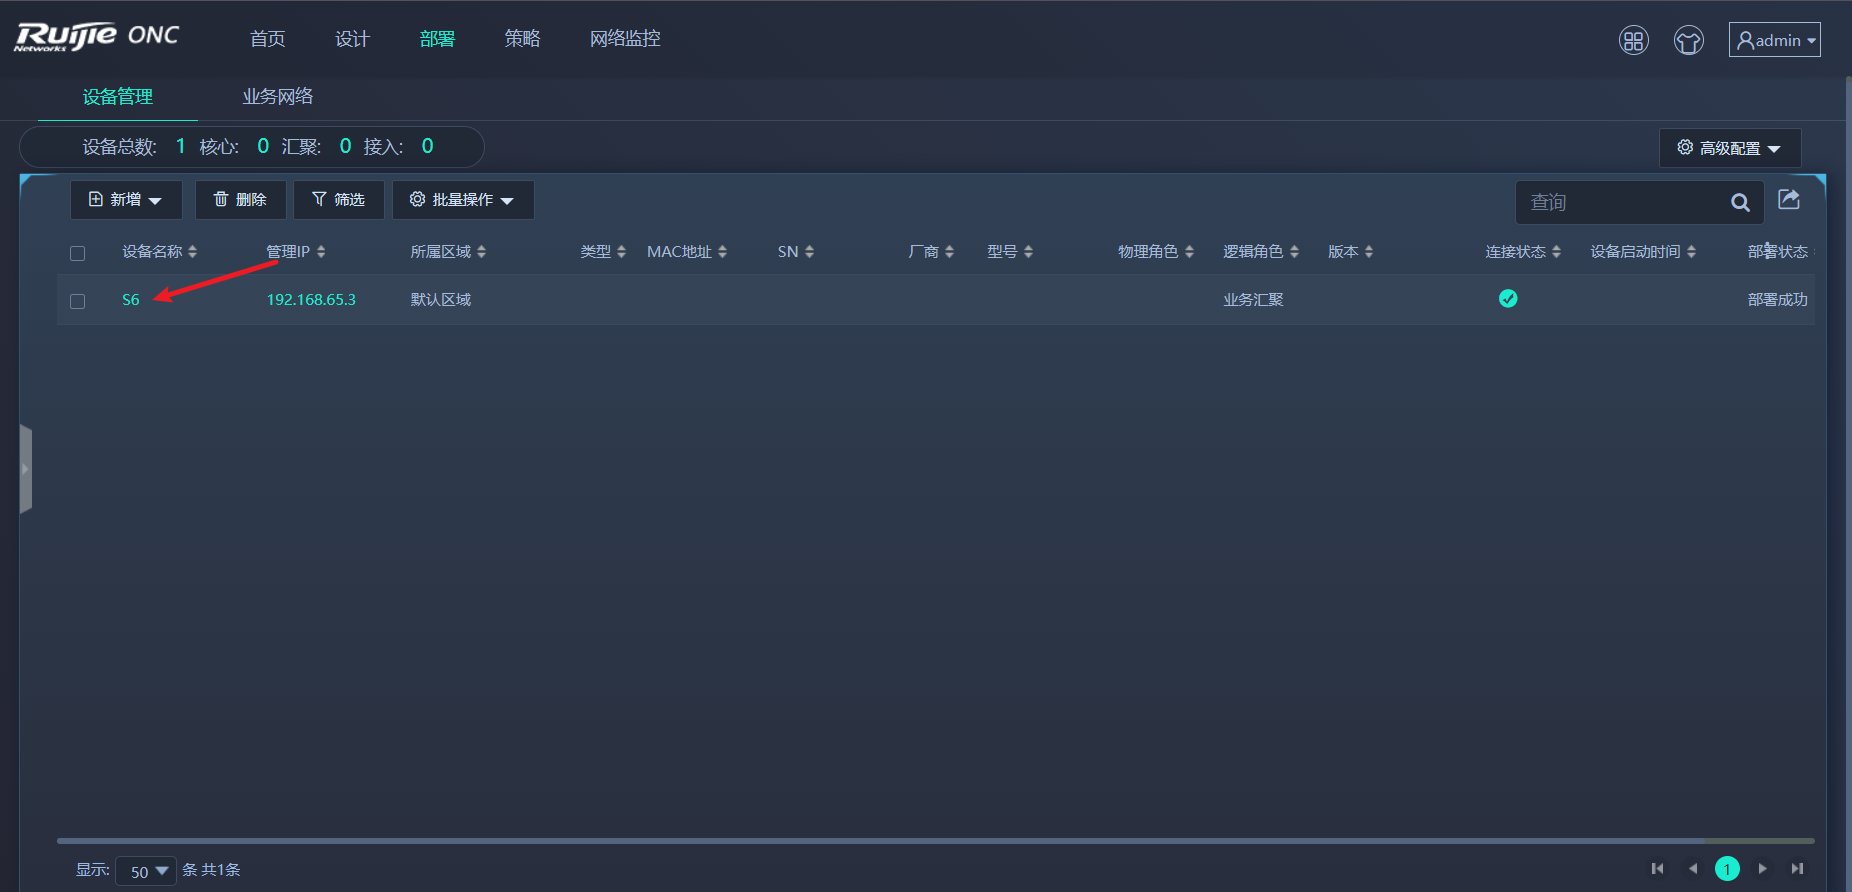Change page size dropdown showing 50
The image size is (1852, 892).
click(x=146, y=871)
